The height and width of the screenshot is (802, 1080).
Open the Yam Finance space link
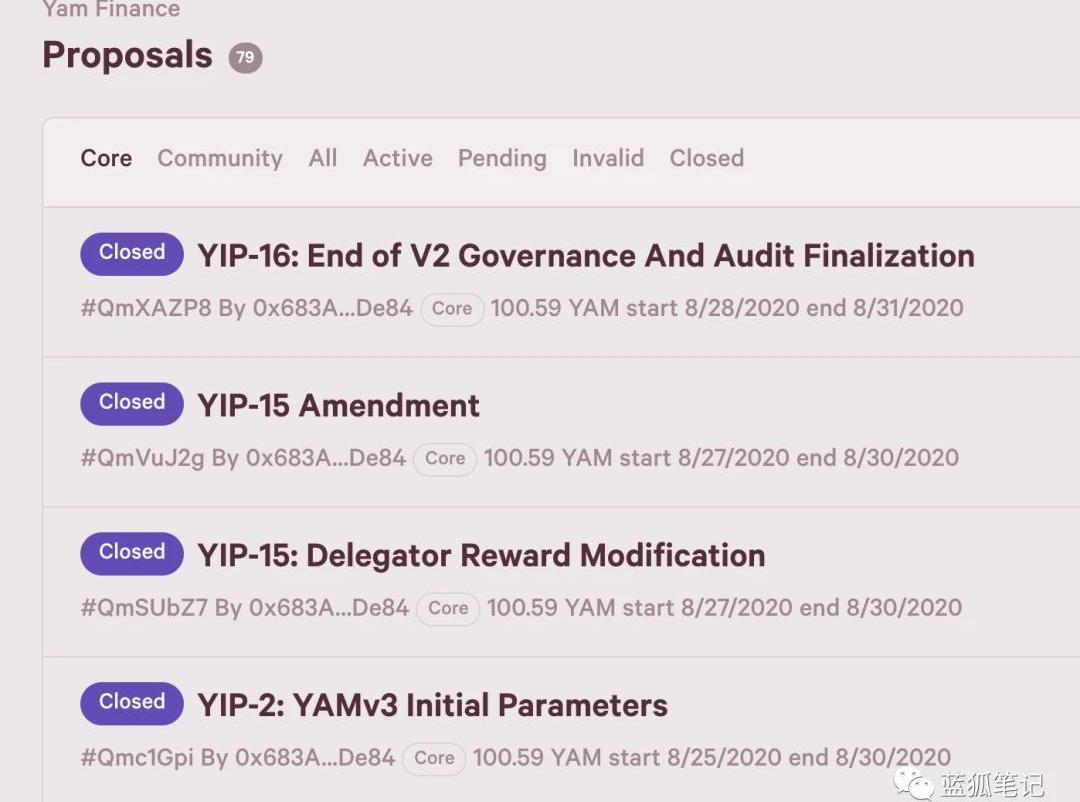pyautogui.click(x=111, y=10)
